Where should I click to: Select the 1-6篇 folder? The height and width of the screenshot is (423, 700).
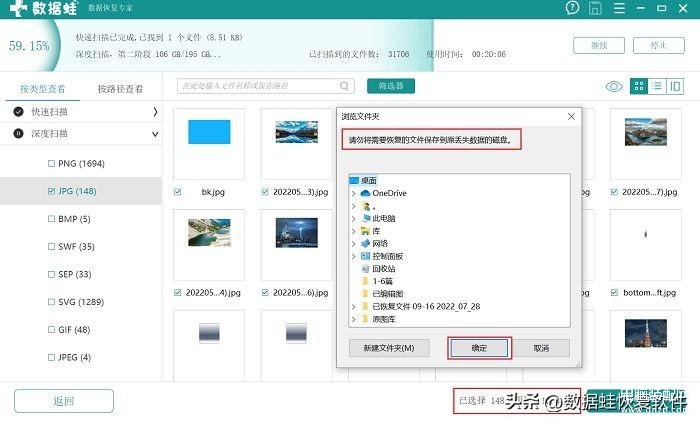383,281
